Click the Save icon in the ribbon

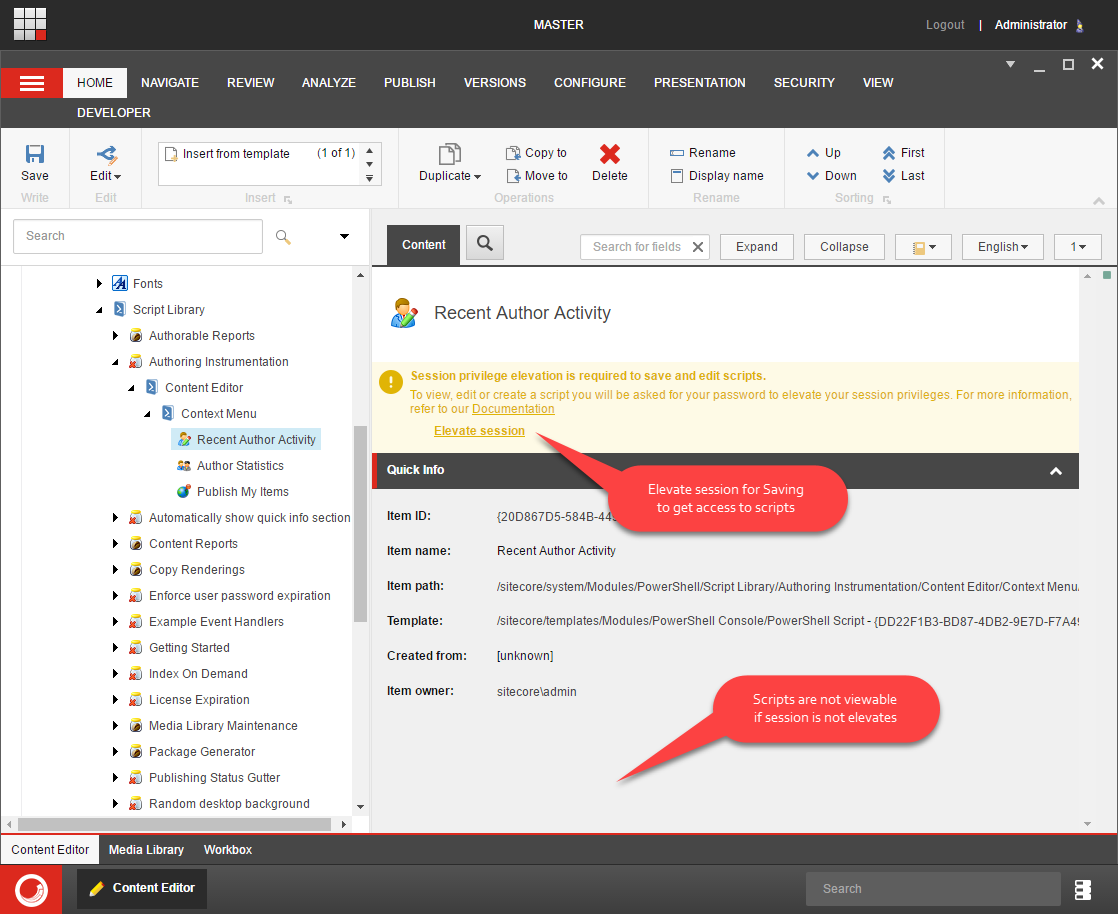pyautogui.click(x=35, y=155)
